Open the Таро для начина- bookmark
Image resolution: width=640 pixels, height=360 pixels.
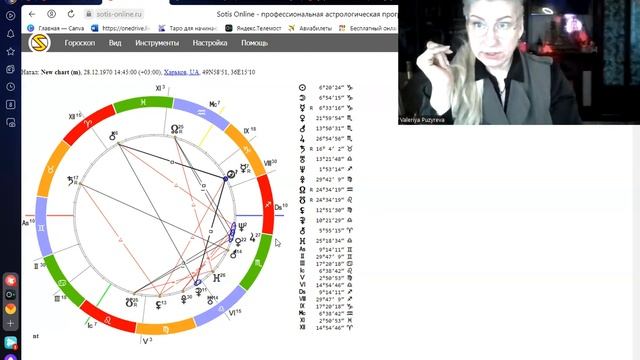point(187,28)
